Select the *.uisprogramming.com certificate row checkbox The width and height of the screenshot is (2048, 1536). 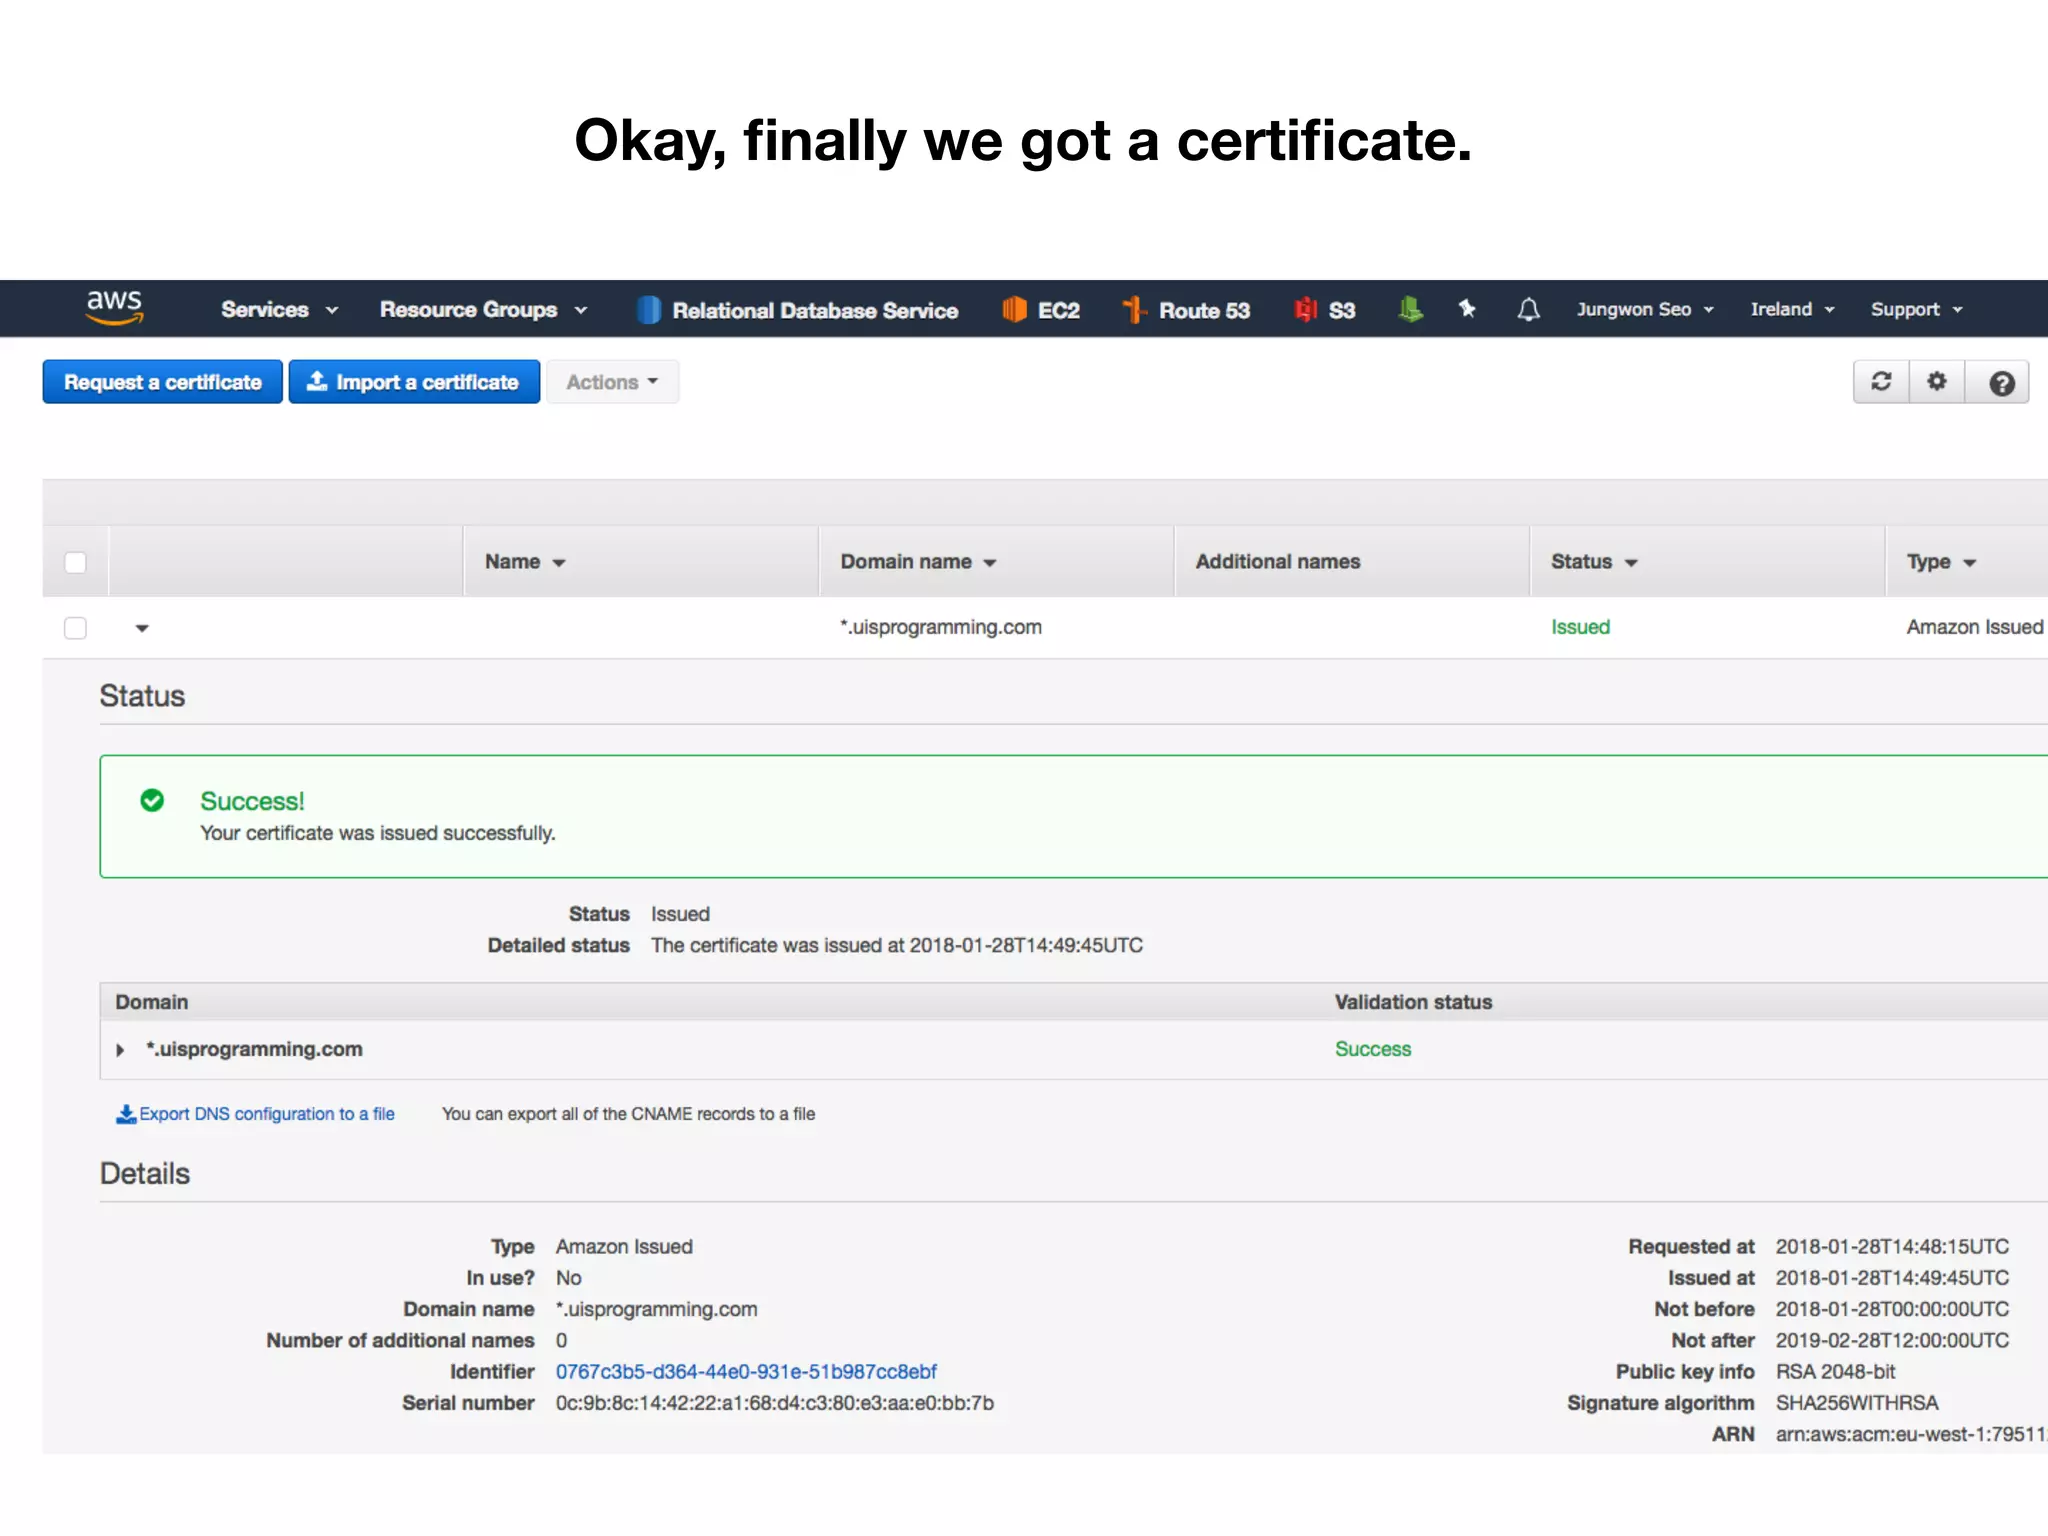click(75, 628)
